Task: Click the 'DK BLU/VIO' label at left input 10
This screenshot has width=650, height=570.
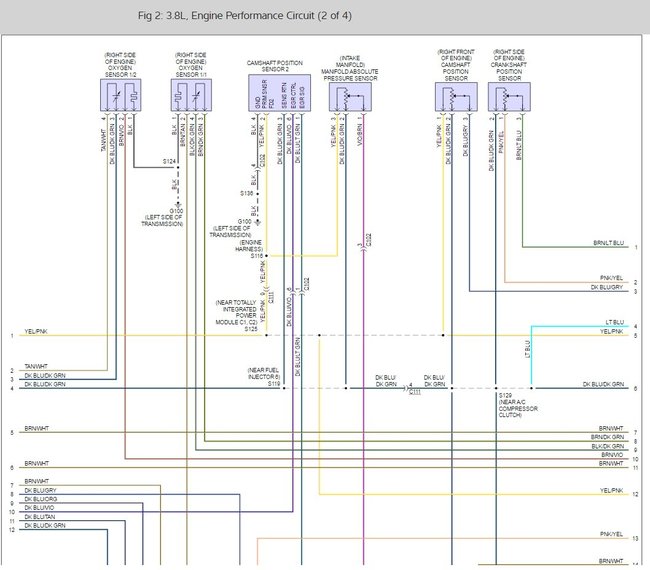Action: tap(39, 507)
